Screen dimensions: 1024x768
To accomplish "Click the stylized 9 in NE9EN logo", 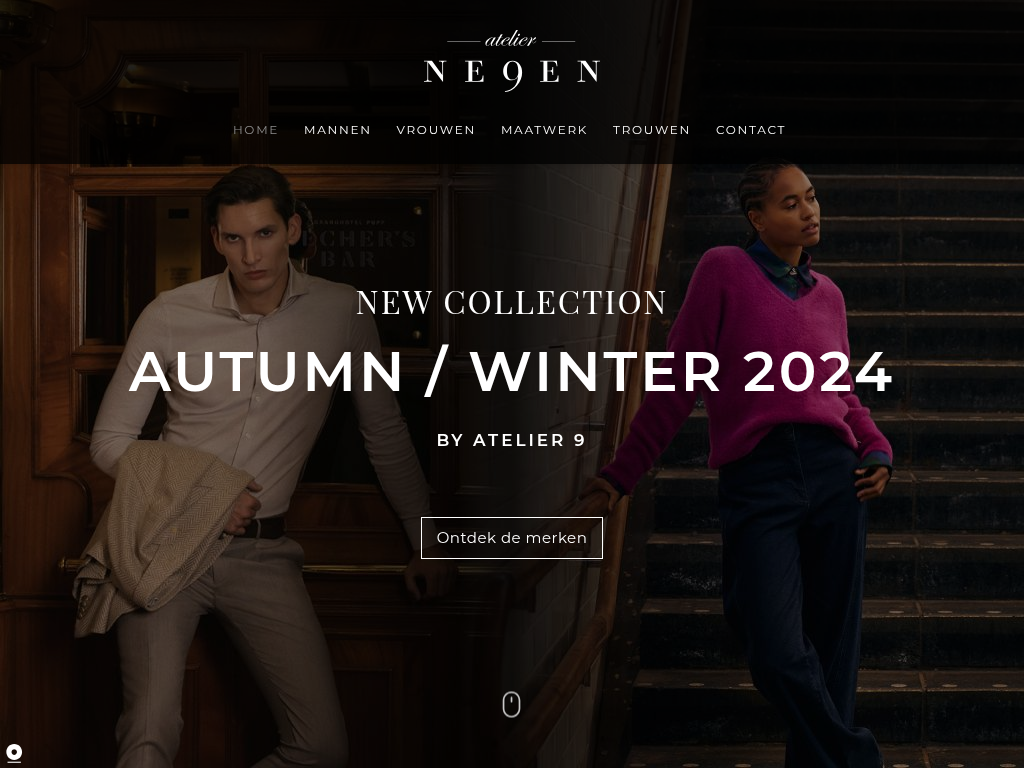I will (x=513, y=74).
